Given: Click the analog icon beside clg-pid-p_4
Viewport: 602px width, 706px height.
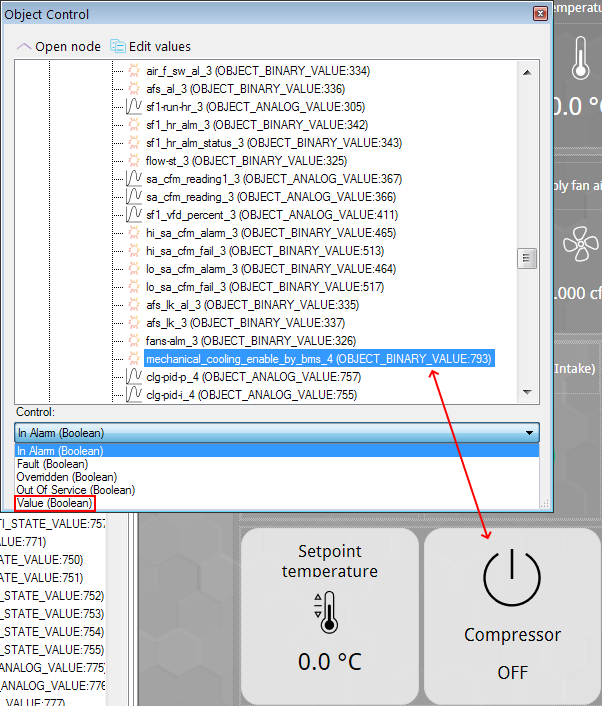Looking at the screenshot, I should 134,377.
